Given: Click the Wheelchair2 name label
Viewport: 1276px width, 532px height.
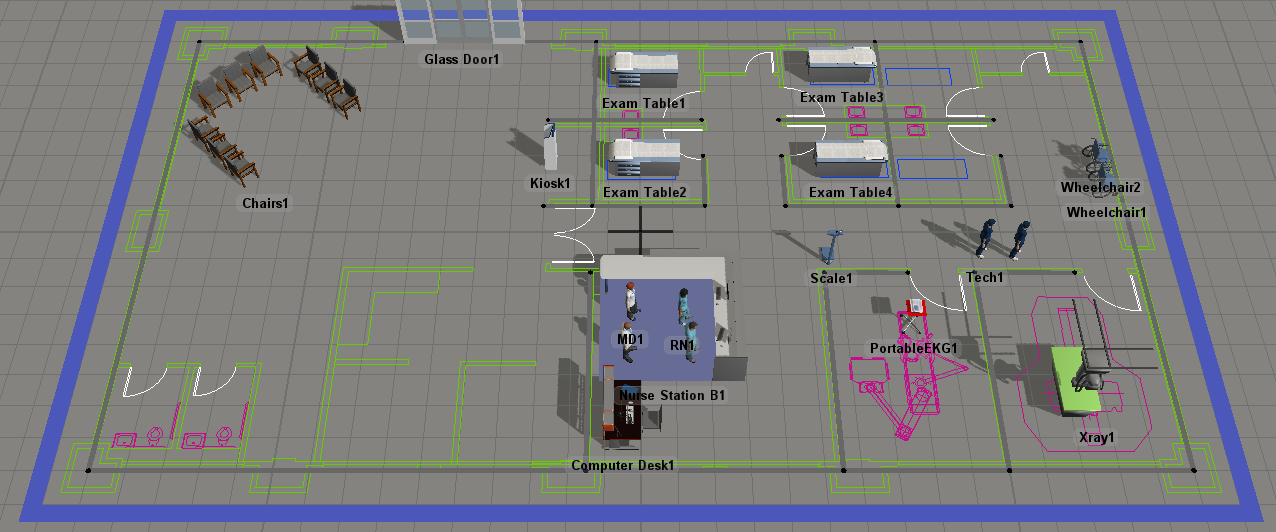Looking at the screenshot, I should 1100,187.
